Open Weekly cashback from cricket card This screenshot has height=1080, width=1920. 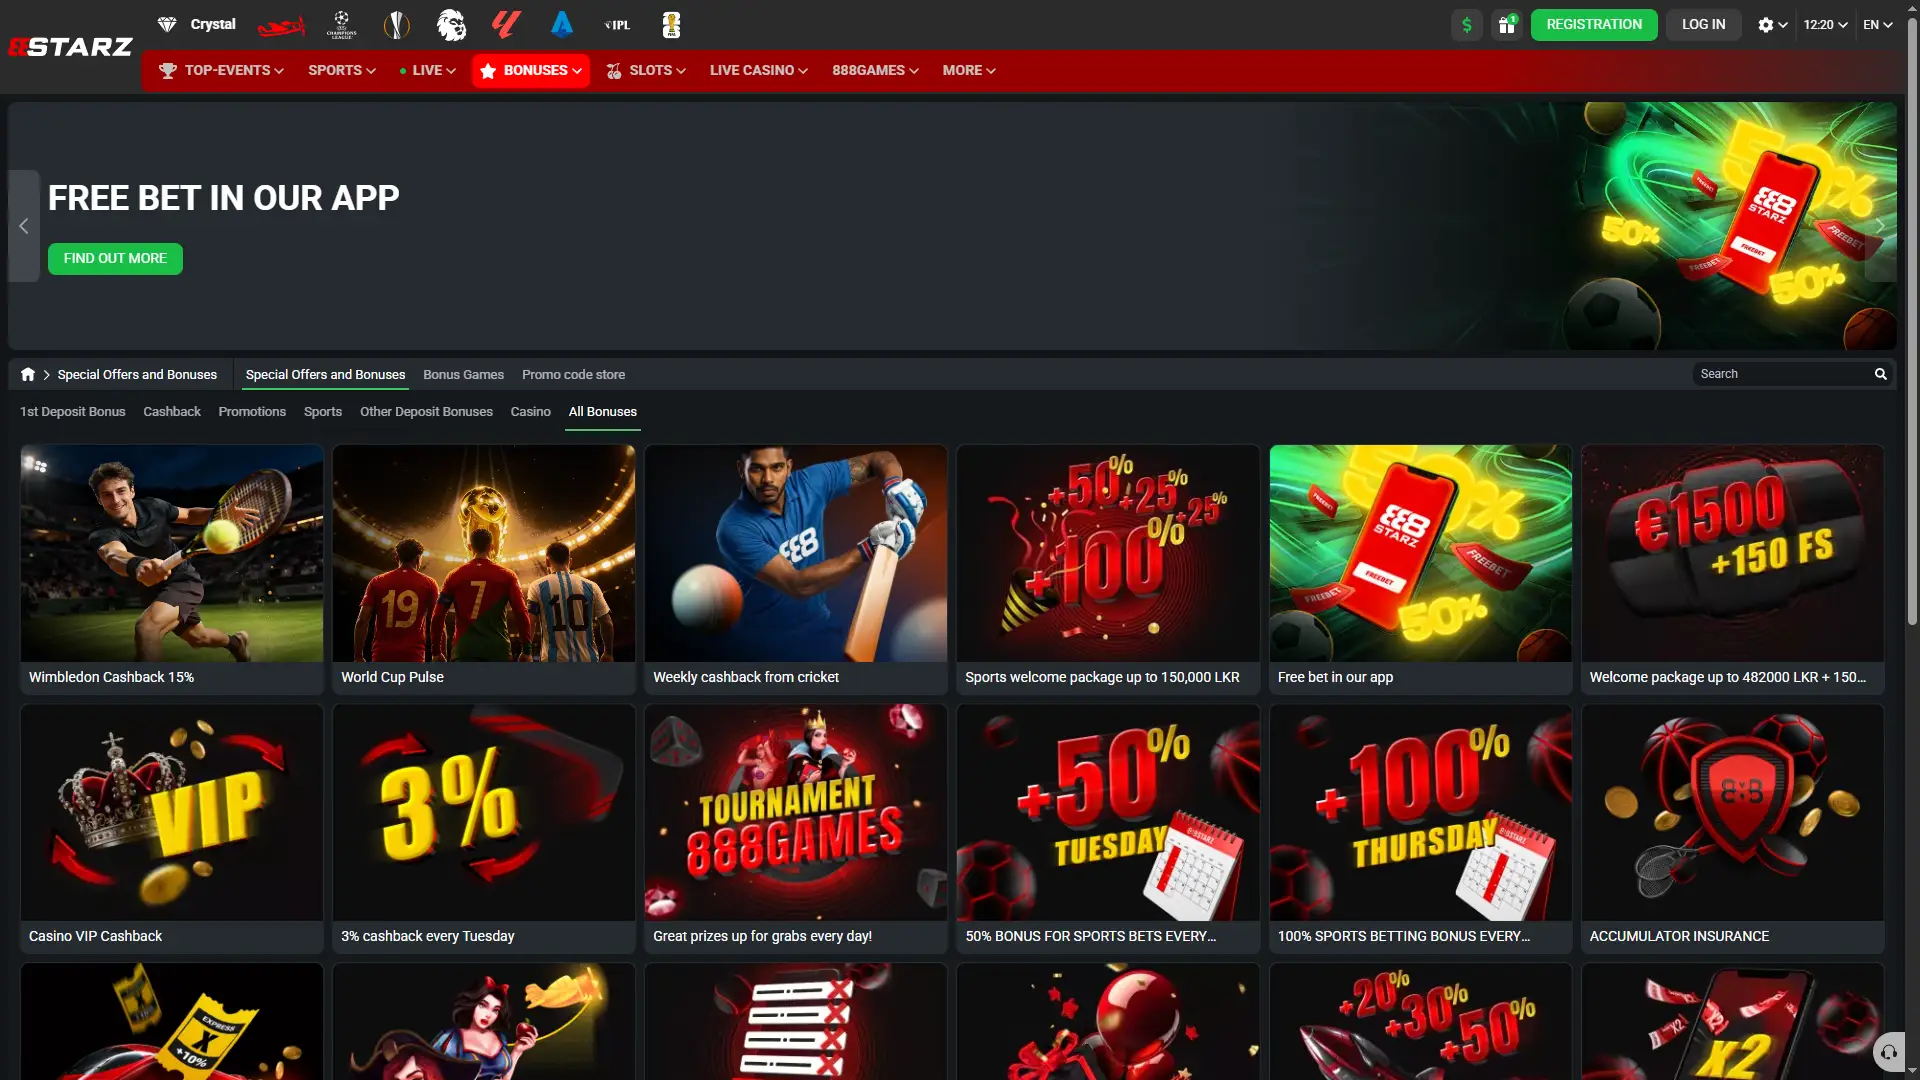click(x=796, y=570)
